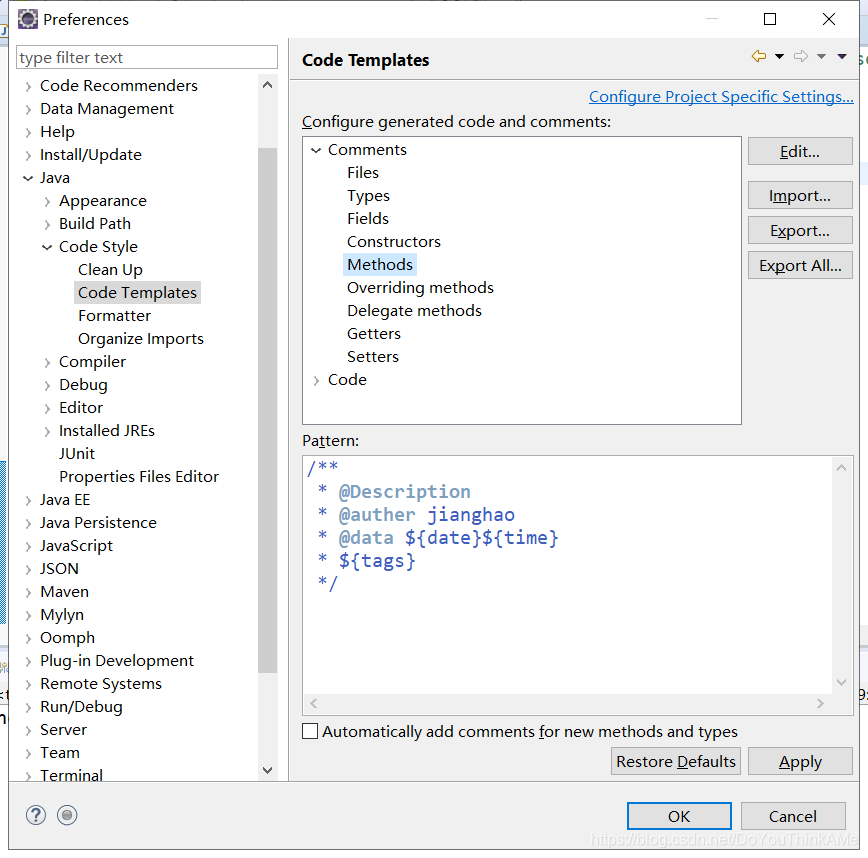Click the Apply button
This screenshot has width=868, height=858.
point(800,761)
